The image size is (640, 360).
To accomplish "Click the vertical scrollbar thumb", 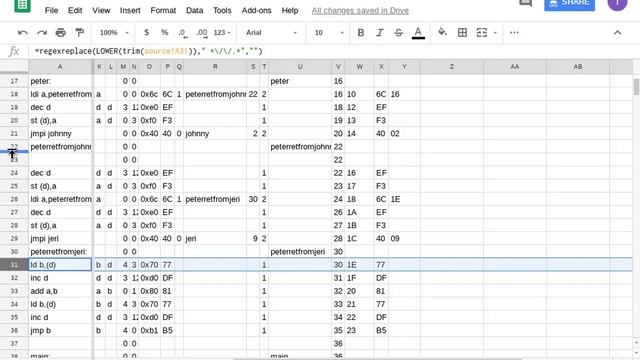I will pyautogui.click(x=636, y=87).
